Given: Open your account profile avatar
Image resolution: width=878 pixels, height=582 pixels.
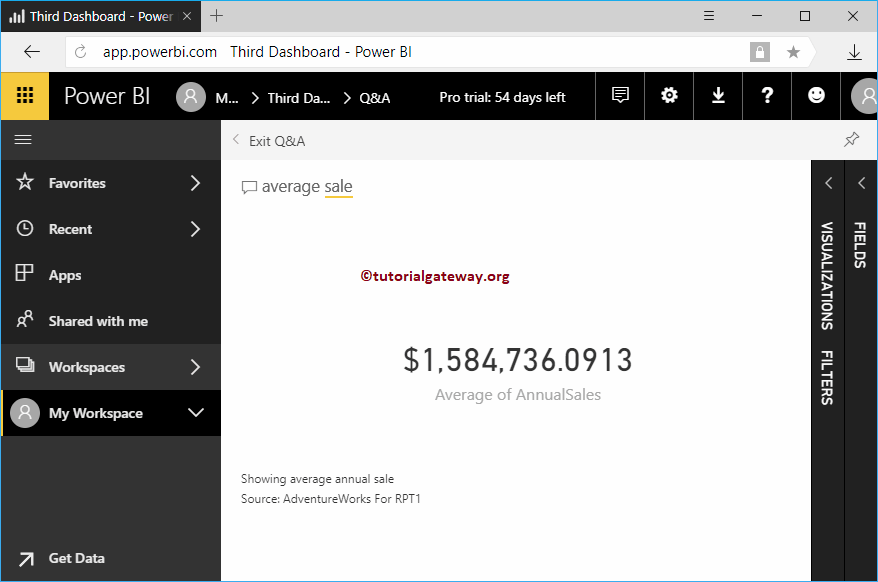Looking at the screenshot, I should 864,96.
